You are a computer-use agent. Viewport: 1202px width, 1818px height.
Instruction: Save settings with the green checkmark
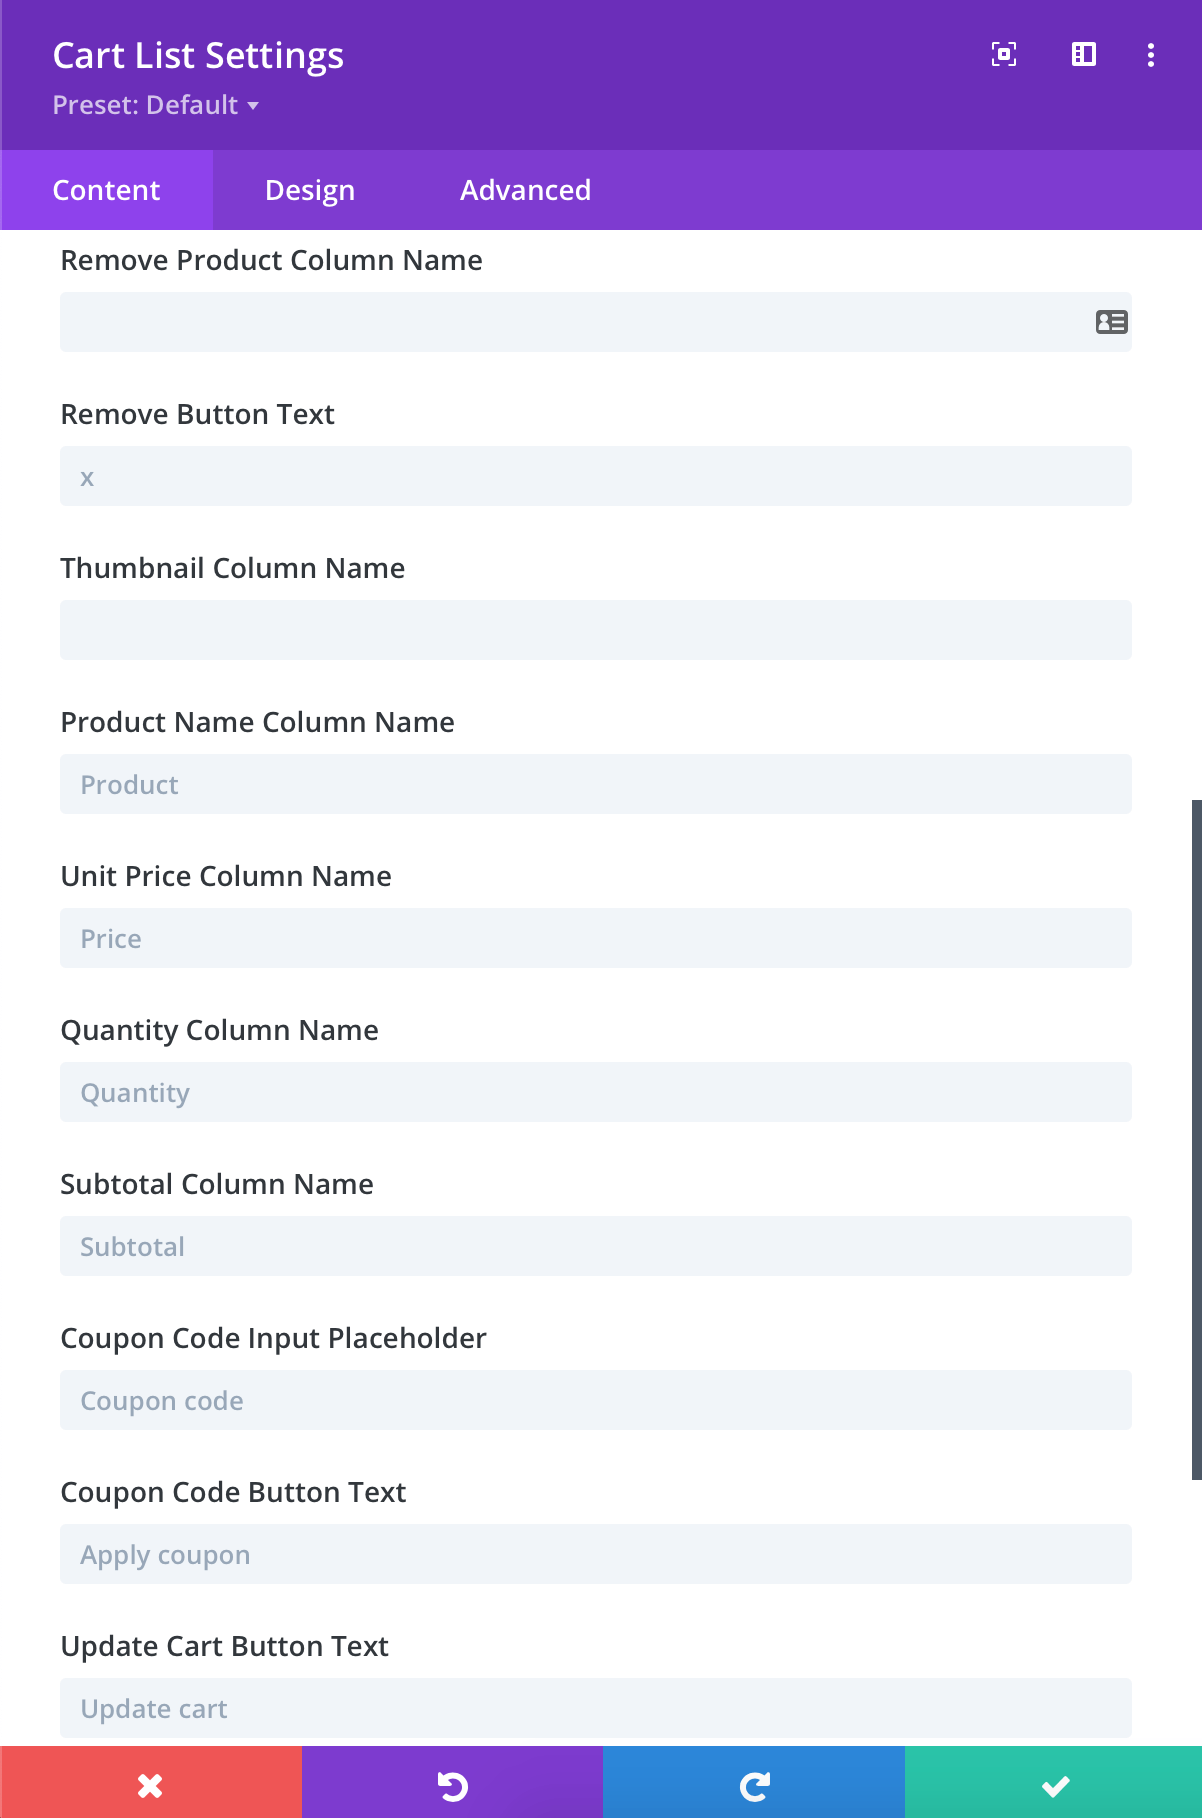[1054, 1784]
